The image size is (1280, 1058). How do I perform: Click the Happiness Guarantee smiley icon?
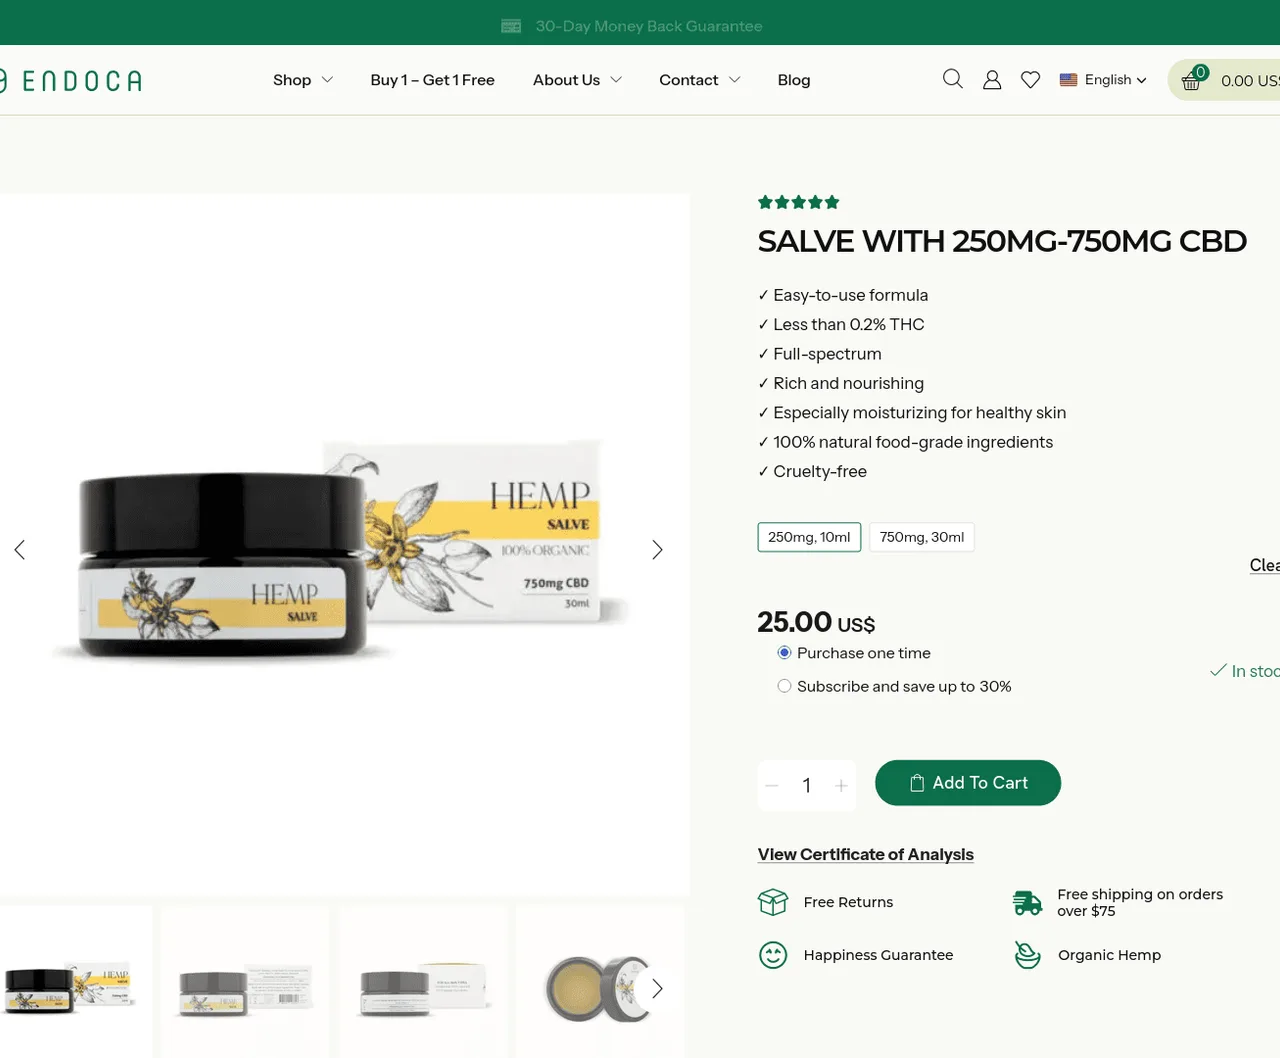coord(773,955)
